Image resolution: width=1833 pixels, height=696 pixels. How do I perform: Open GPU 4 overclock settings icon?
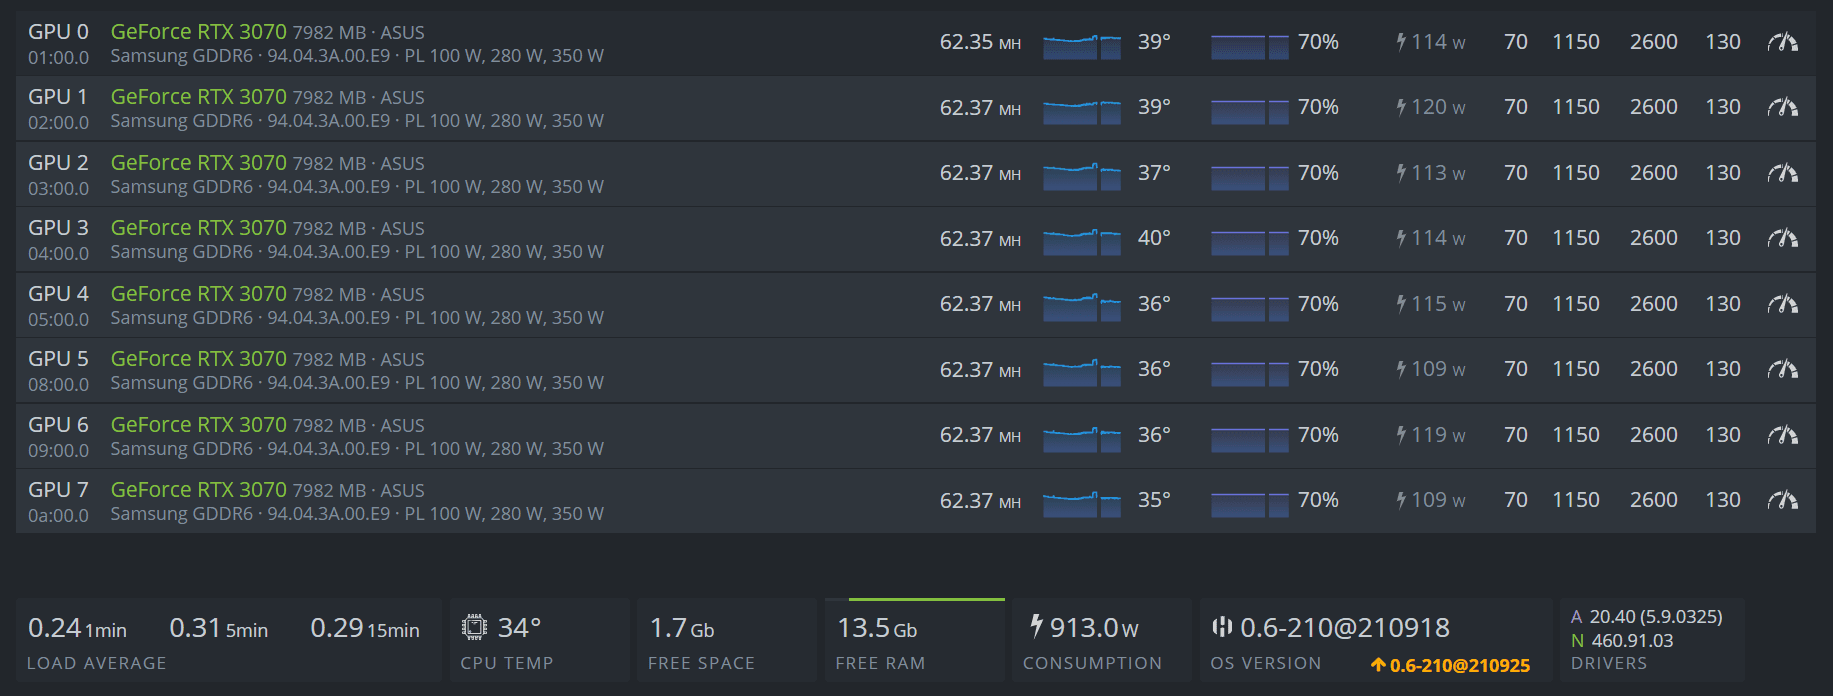(x=1782, y=304)
